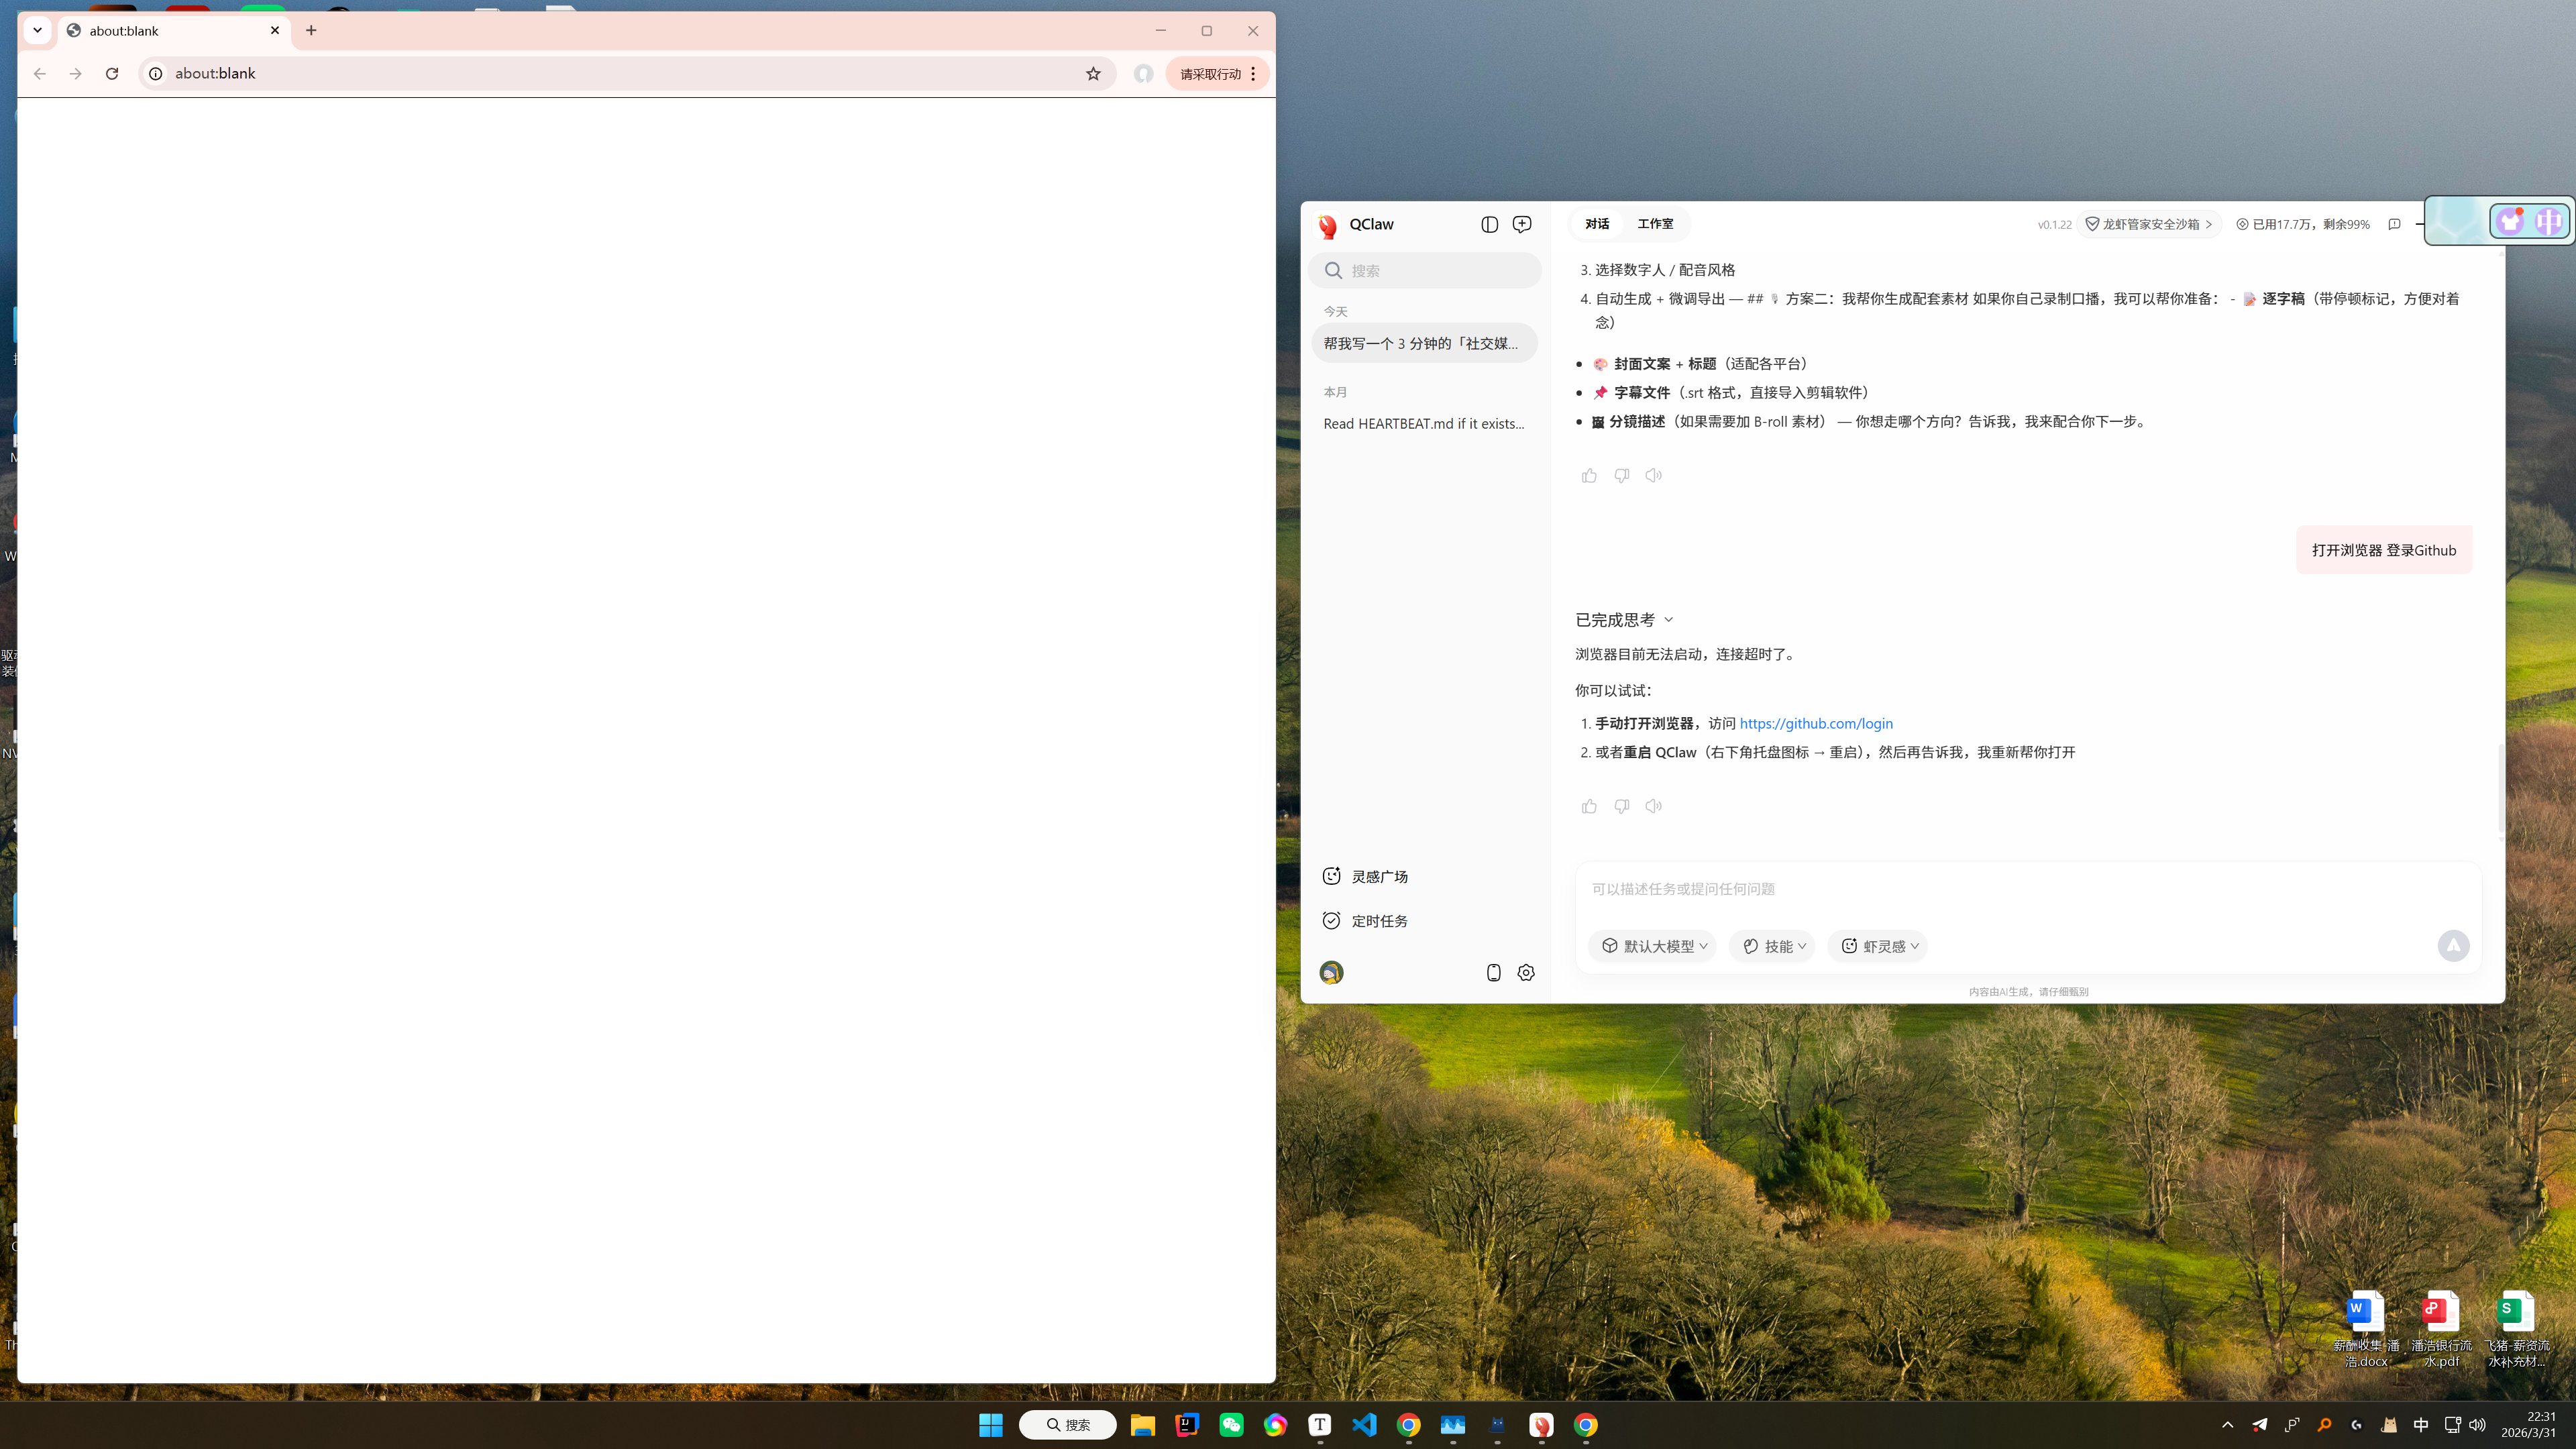Open File Explorer from the taskbar

1142,1425
